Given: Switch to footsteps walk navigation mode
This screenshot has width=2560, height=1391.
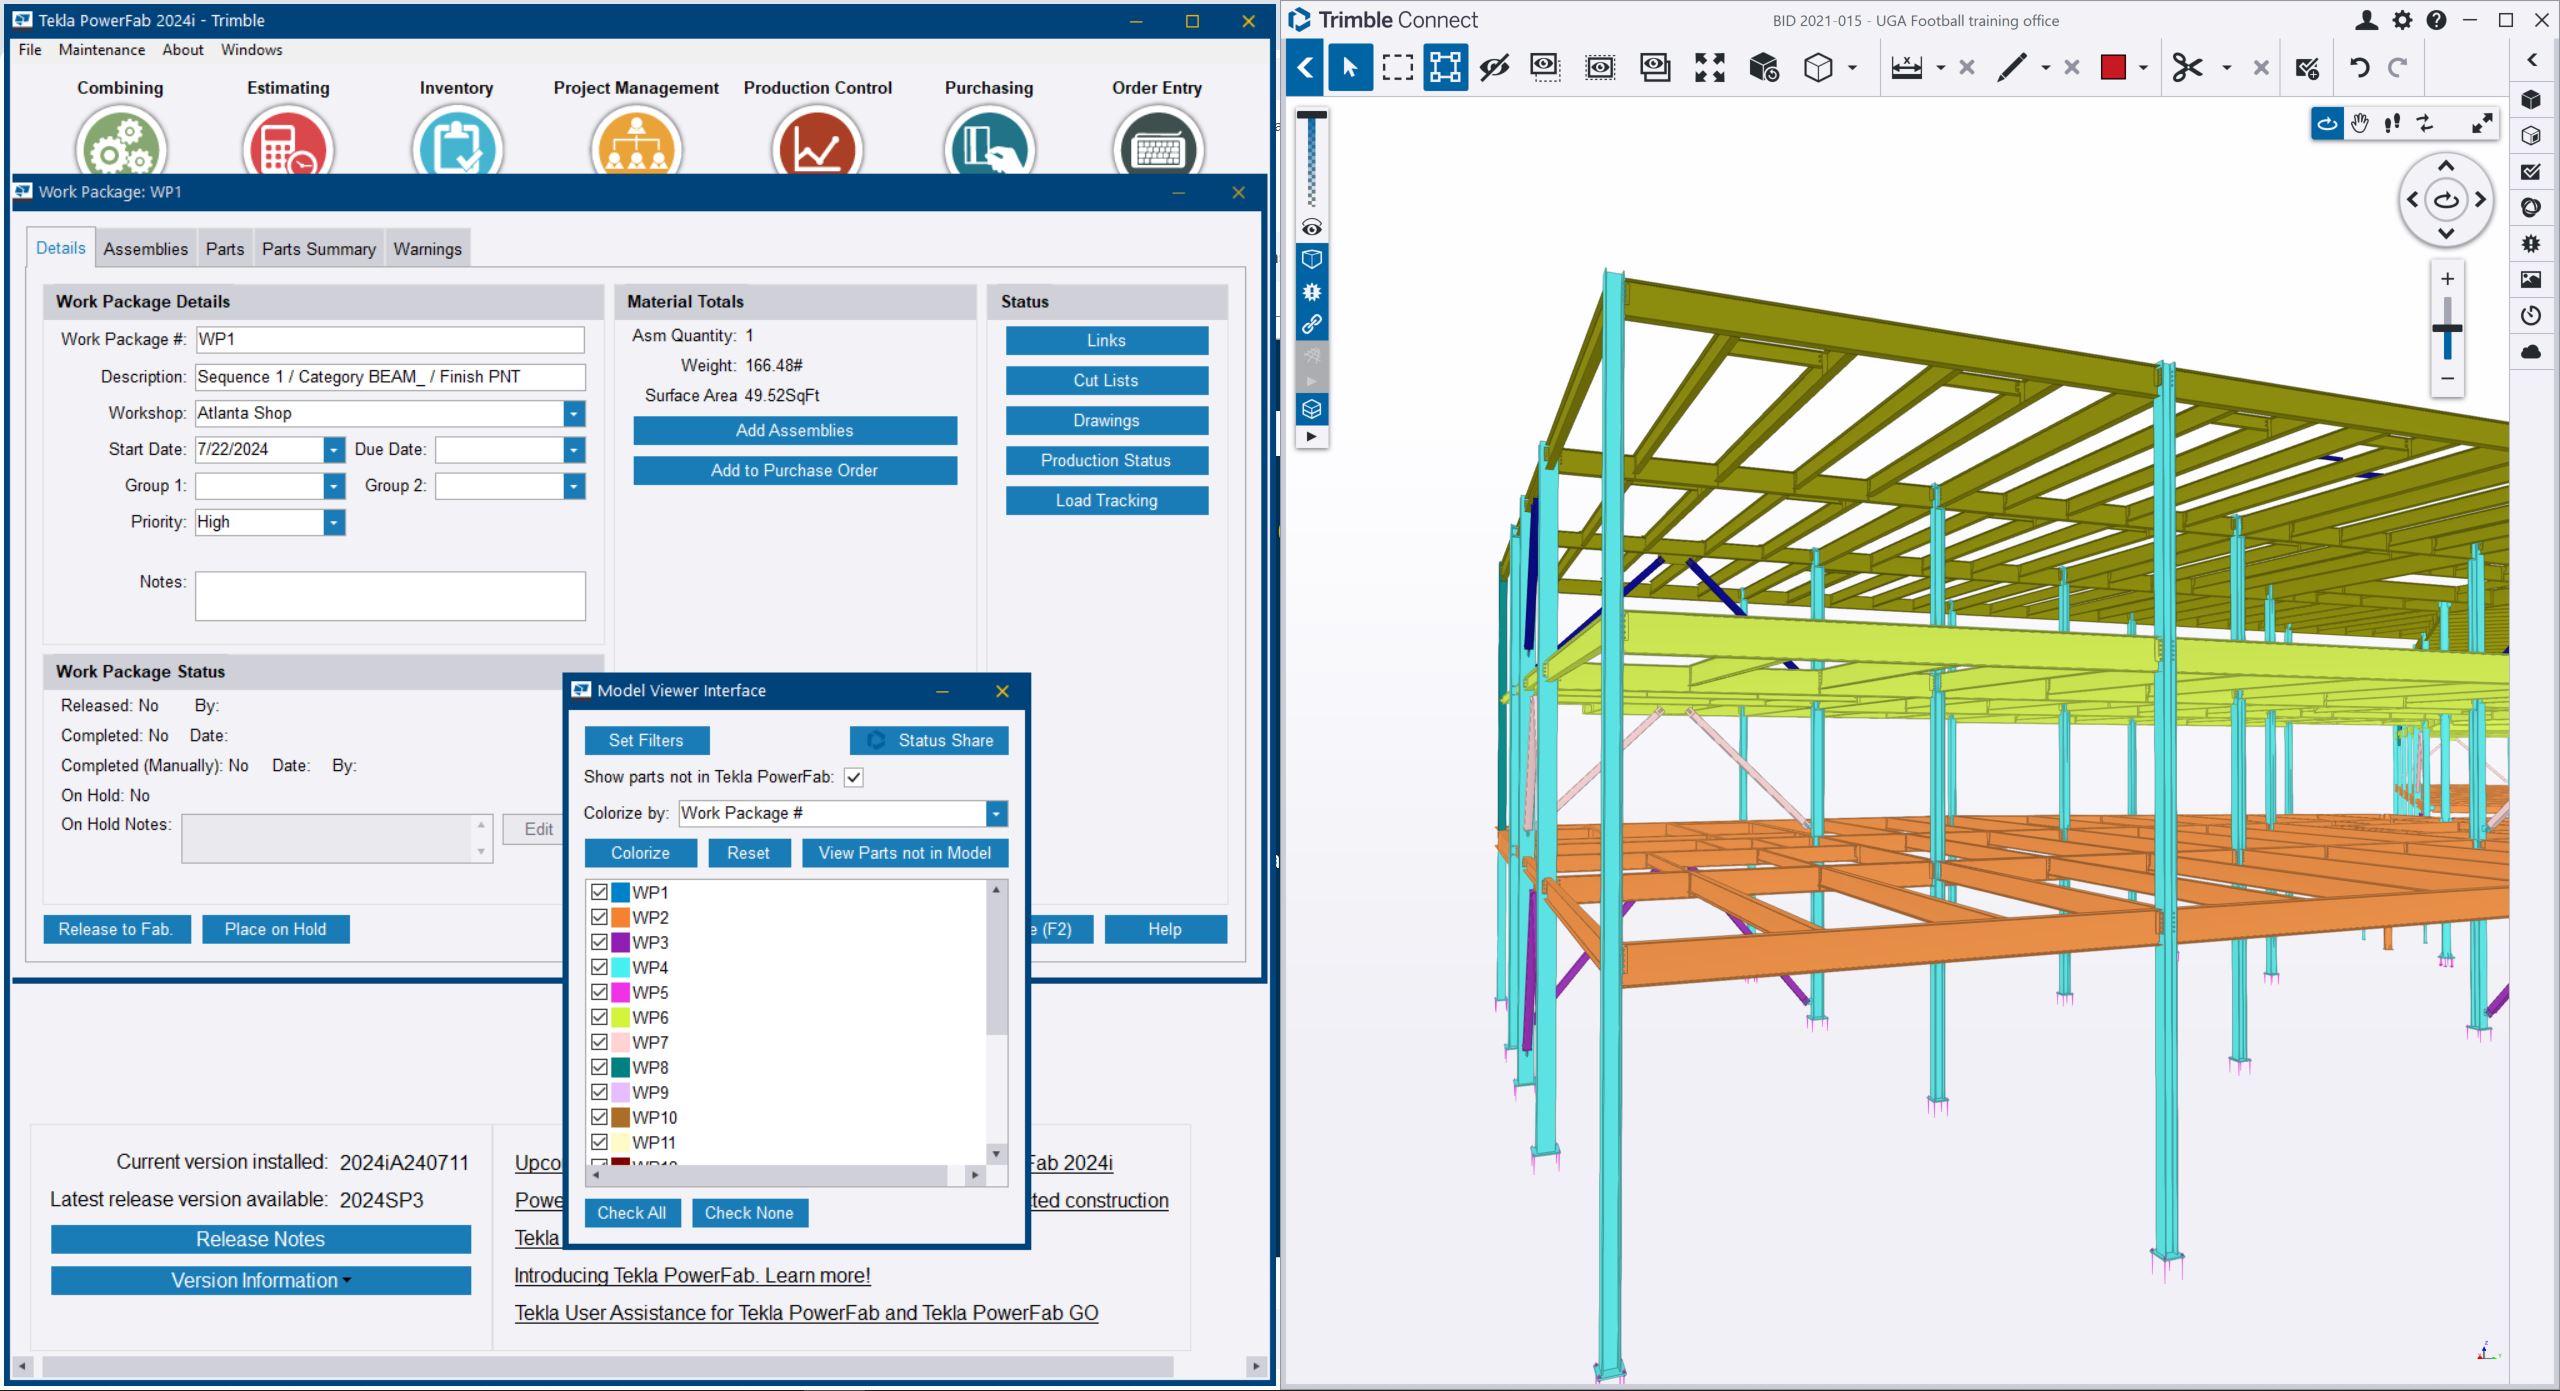Looking at the screenshot, I should tap(2392, 123).
